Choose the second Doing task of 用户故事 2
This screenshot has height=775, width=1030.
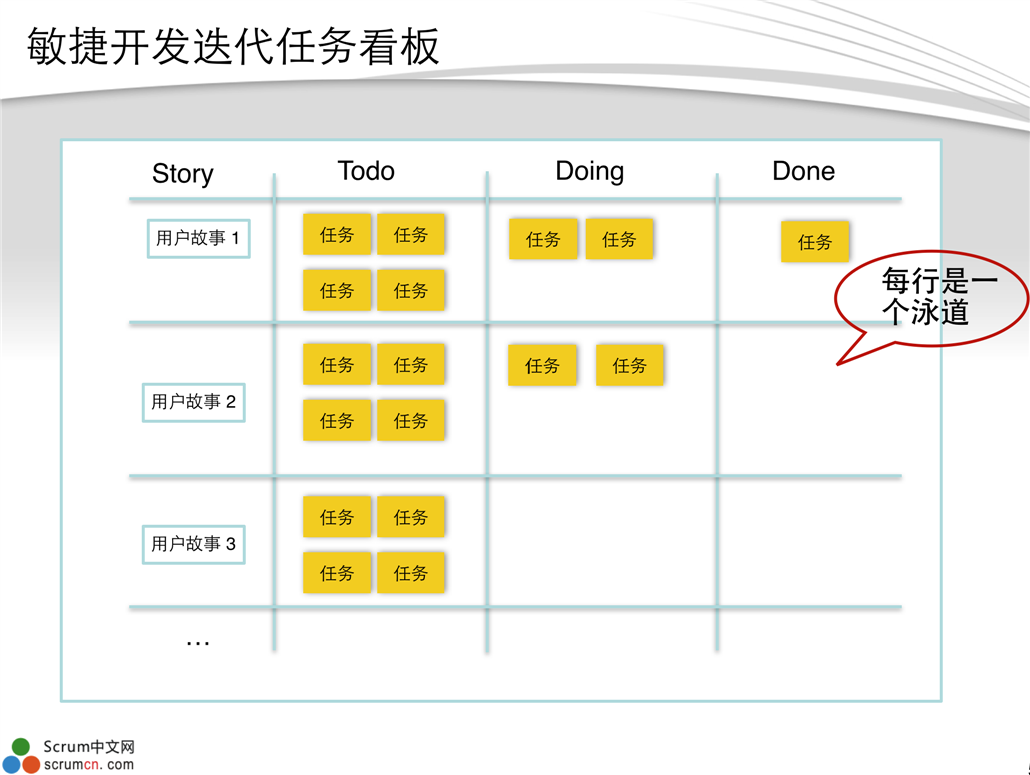629,366
